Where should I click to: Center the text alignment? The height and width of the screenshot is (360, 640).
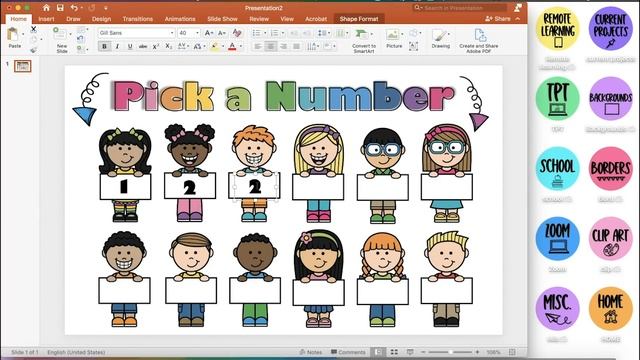coord(270,47)
